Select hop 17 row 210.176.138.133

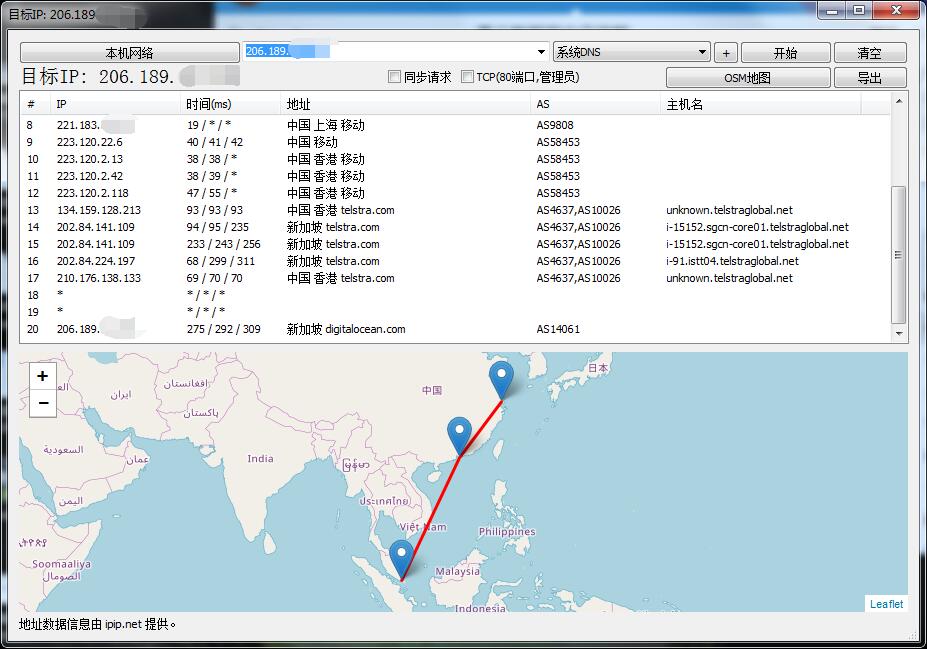coord(455,278)
